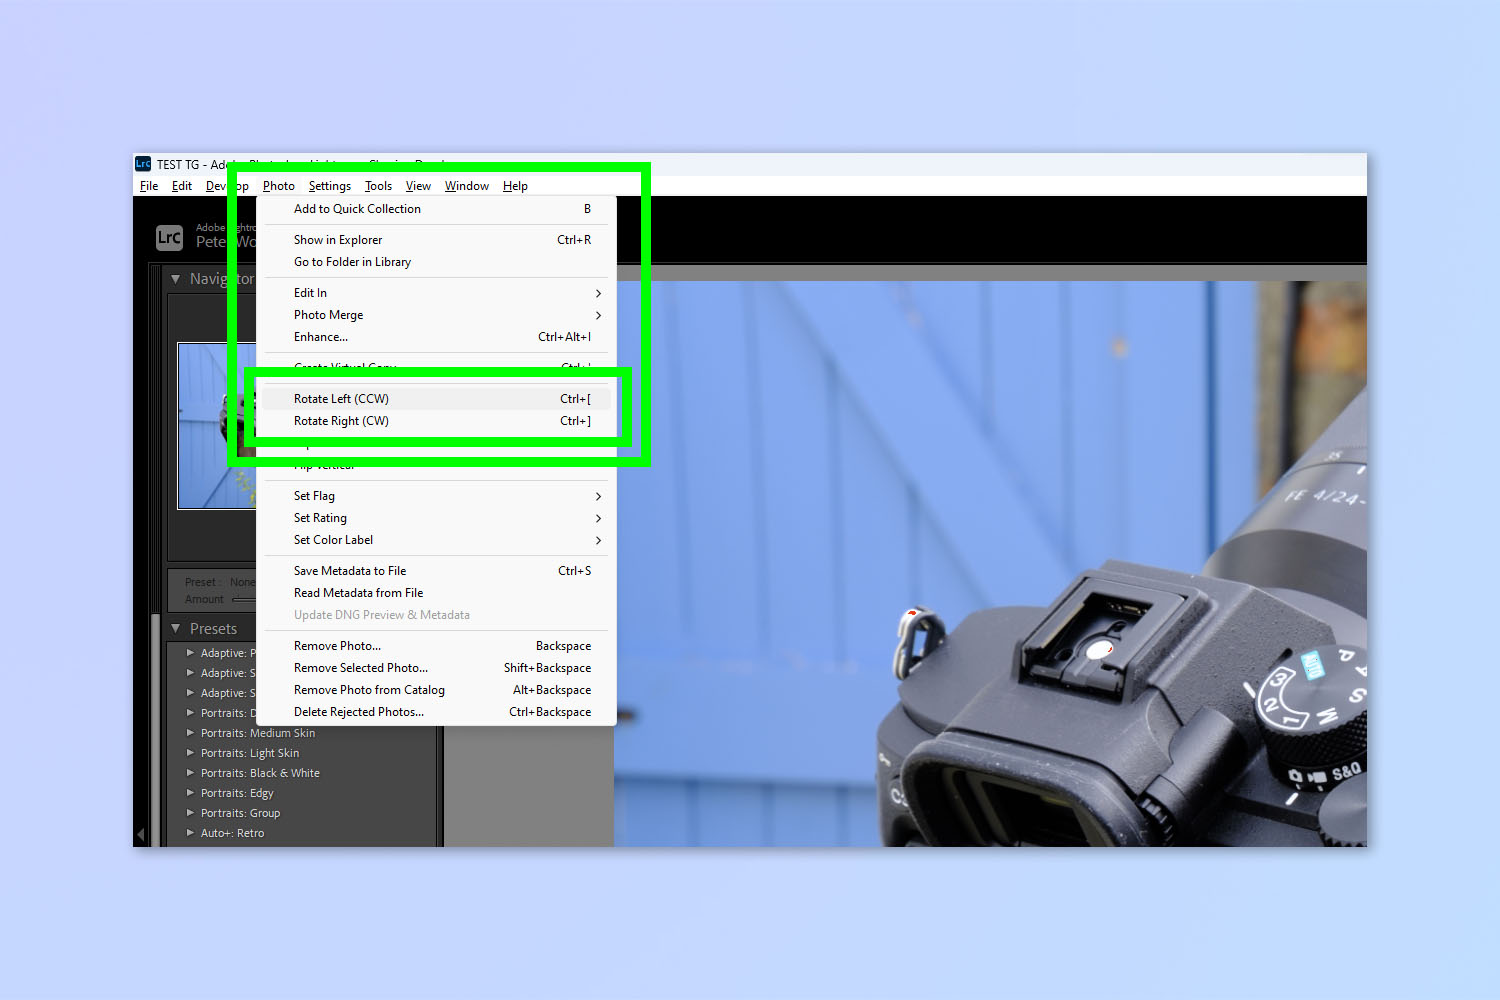The width and height of the screenshot is (1500, 1000).
Task: Click the Navigator preview thumbnail
Action: click(x=217, y=426)
